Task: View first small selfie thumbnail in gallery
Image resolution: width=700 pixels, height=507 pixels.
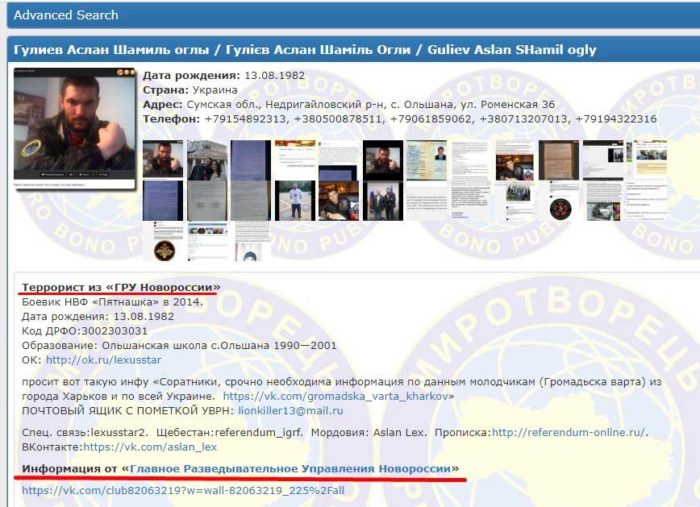Action: point(163,159)
